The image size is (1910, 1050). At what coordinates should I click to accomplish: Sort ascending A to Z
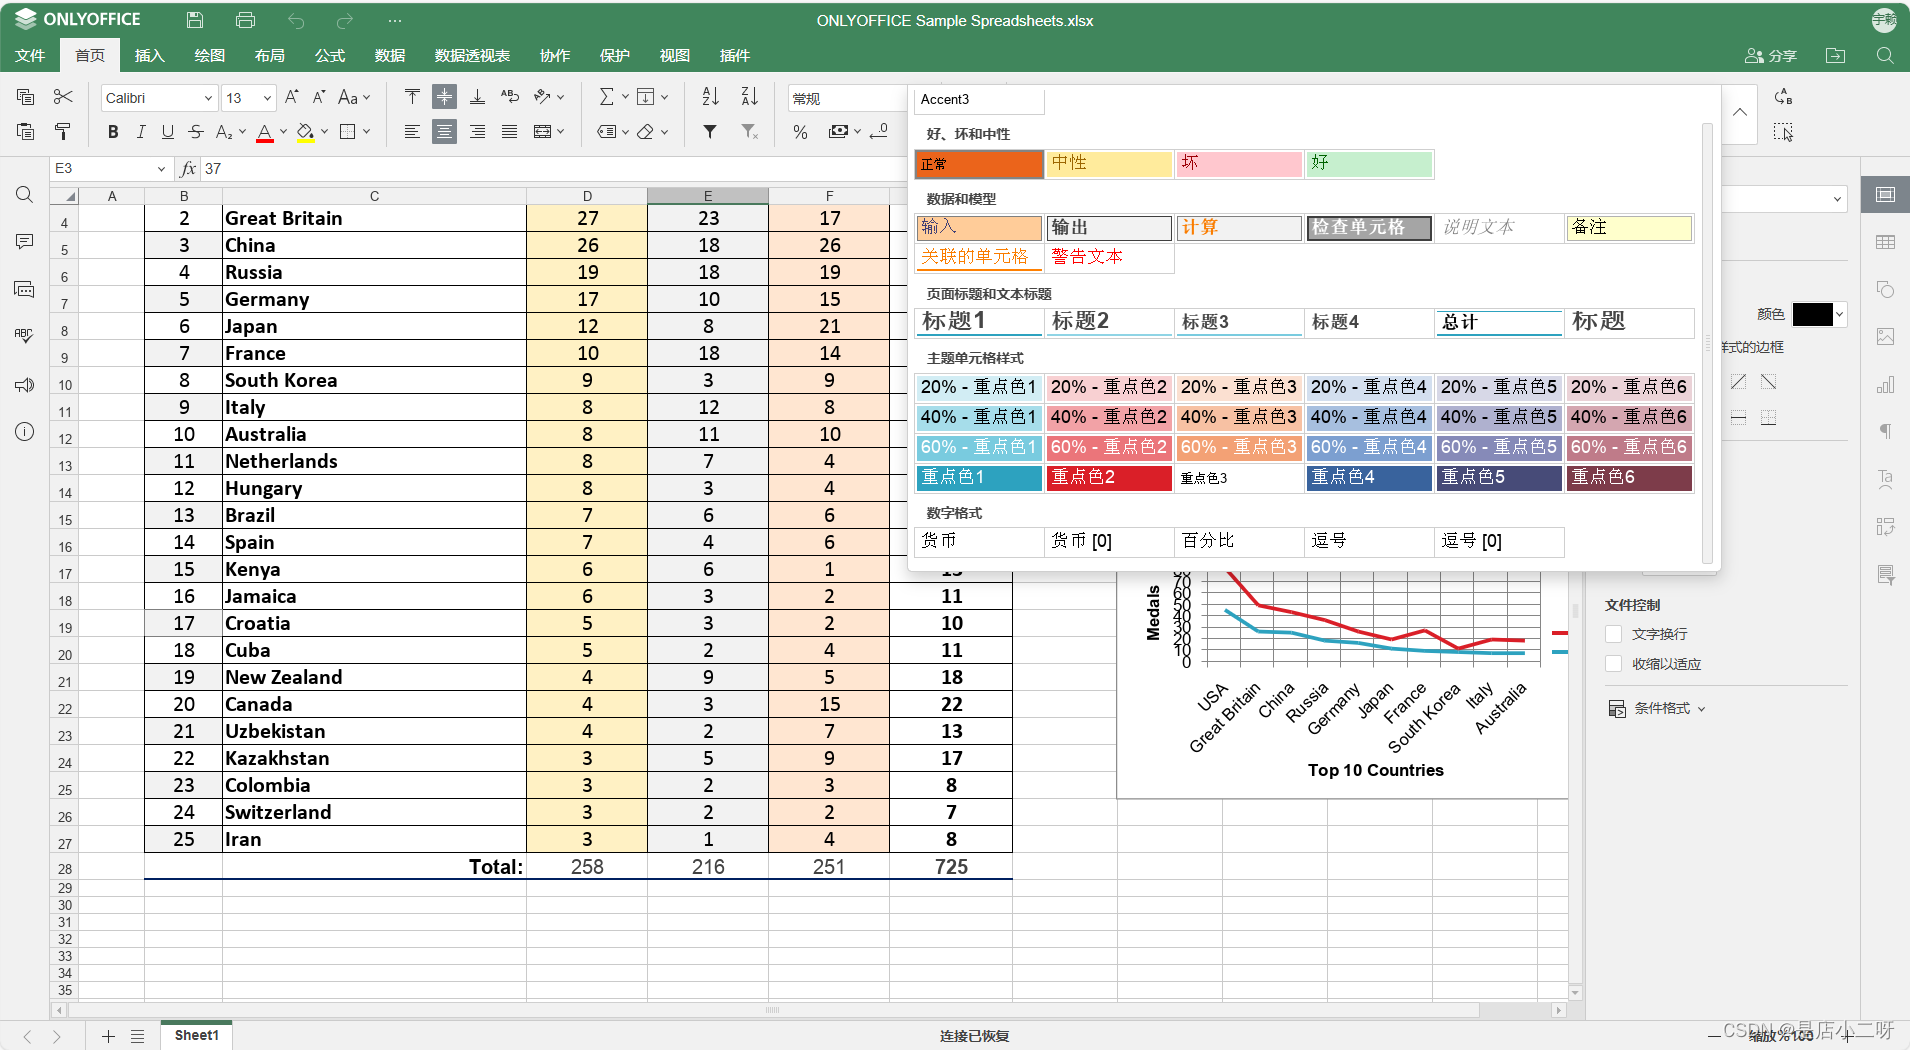710,97
